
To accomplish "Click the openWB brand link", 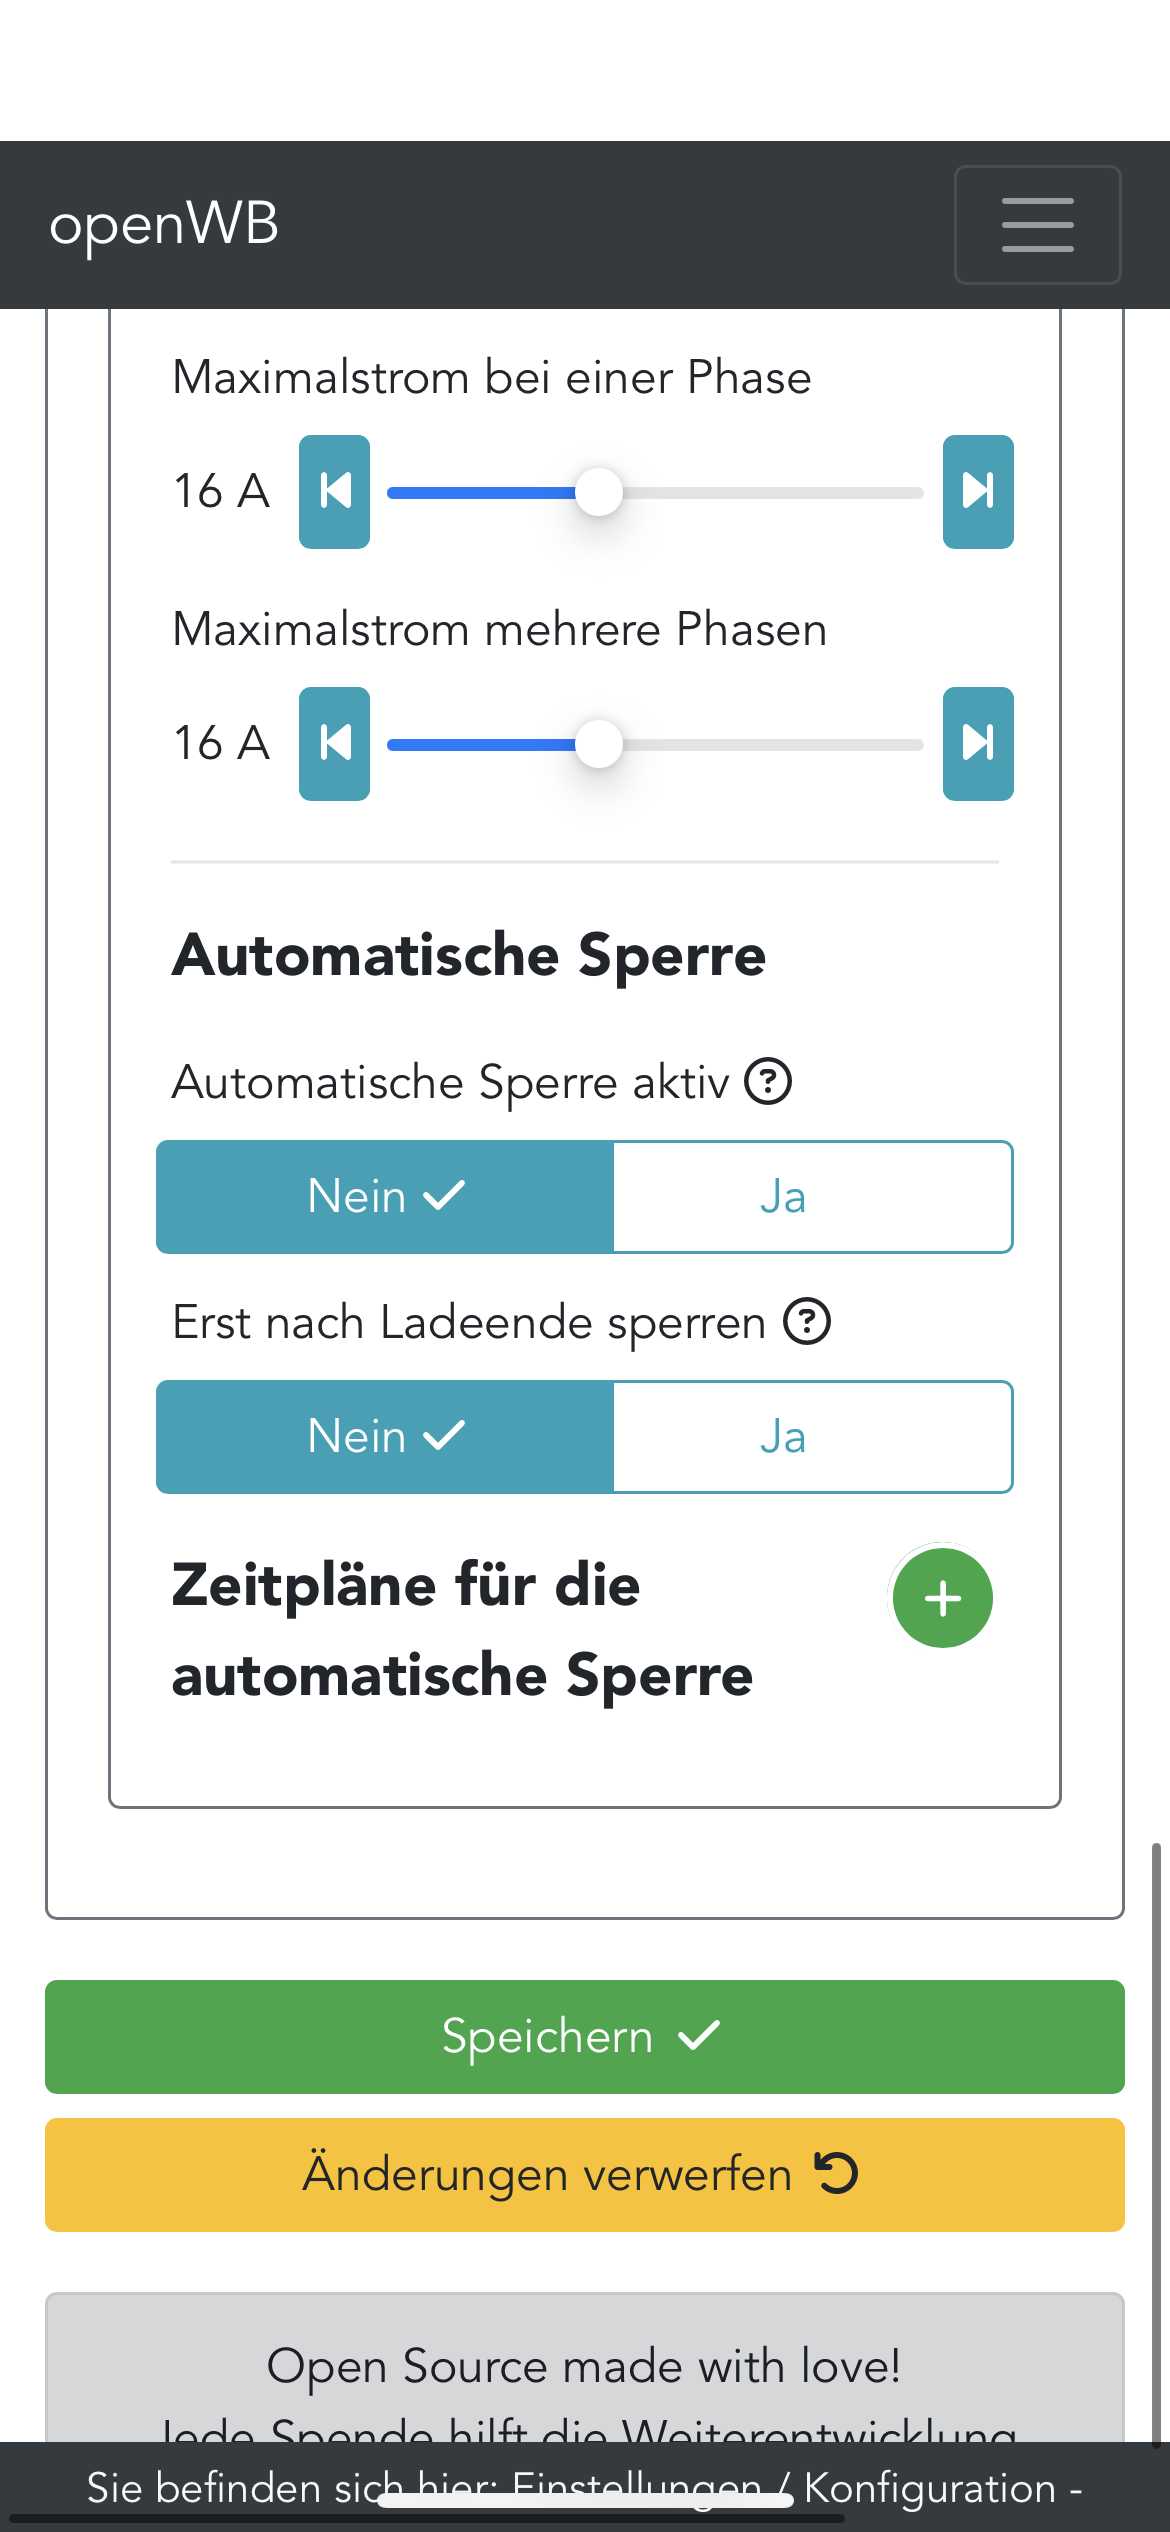I will tap(164, 224).
